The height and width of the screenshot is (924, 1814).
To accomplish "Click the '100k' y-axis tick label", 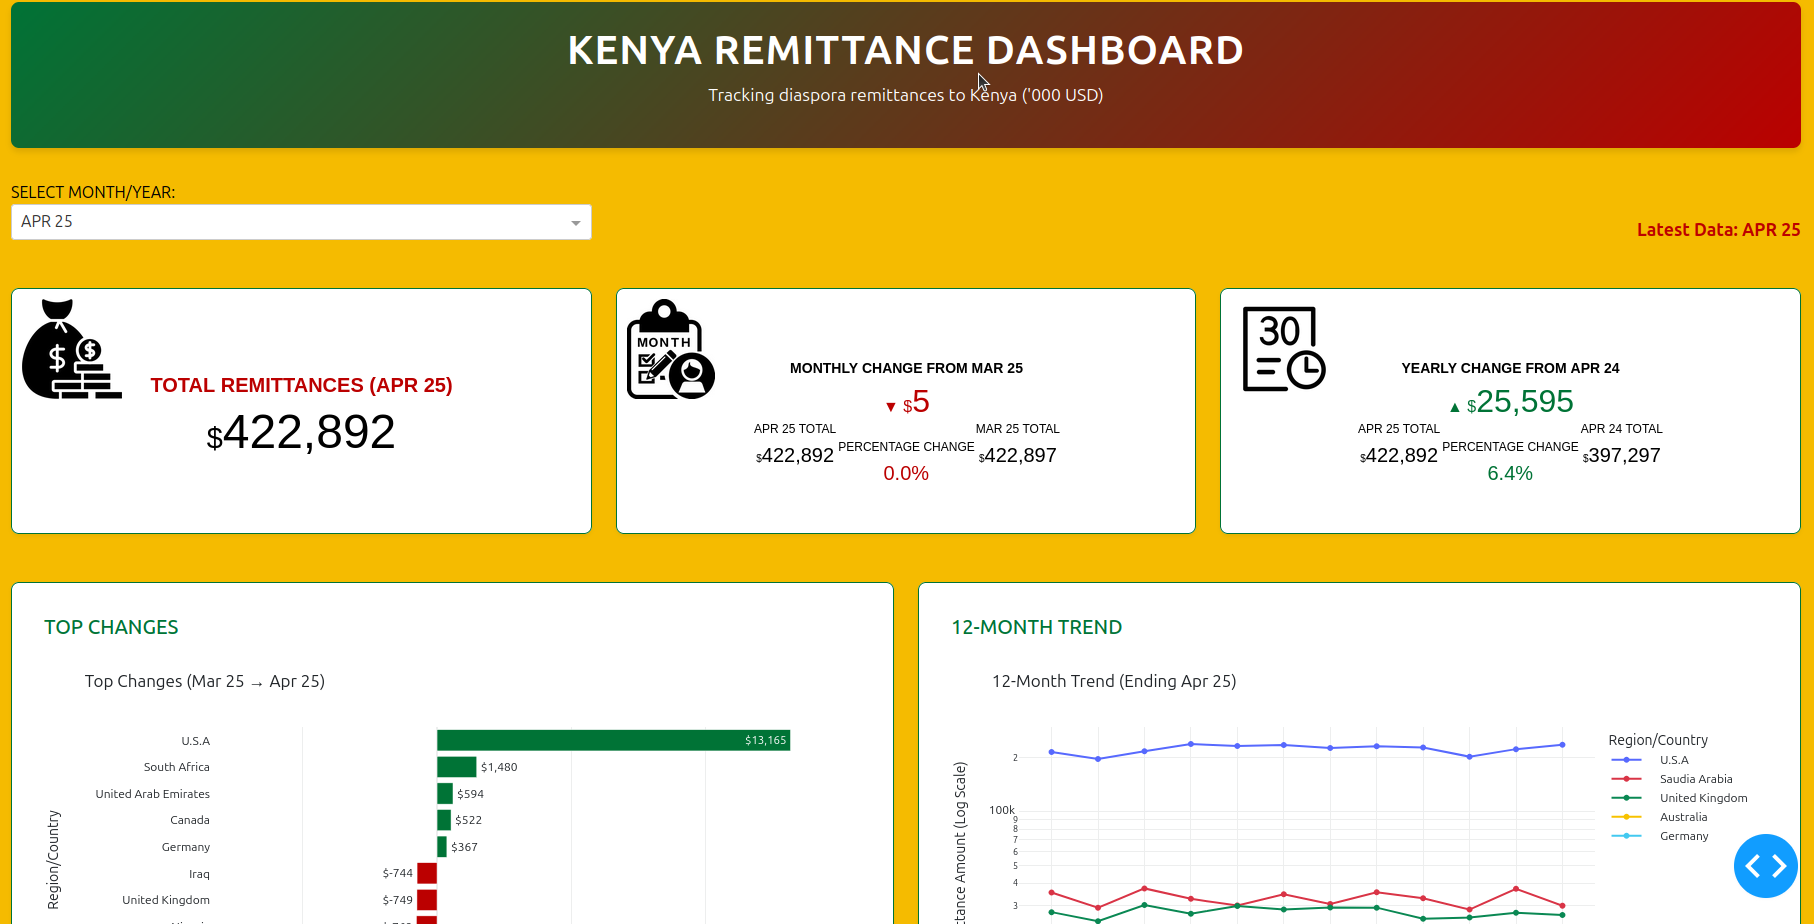I will pyautogui.click(x=1002, y=810).
